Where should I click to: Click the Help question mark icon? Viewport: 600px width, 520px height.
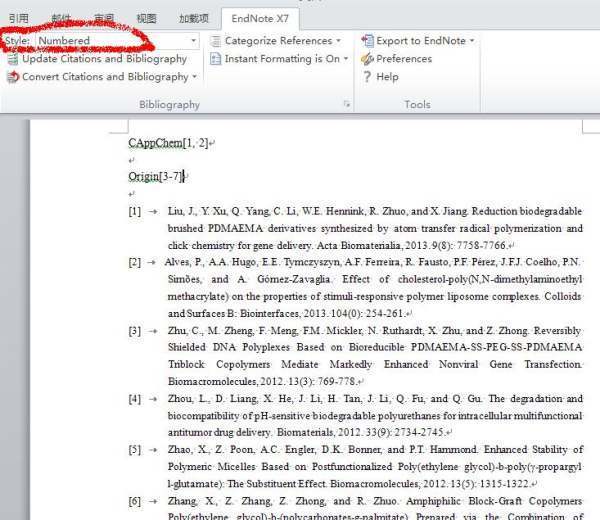[x=367, y=77]
